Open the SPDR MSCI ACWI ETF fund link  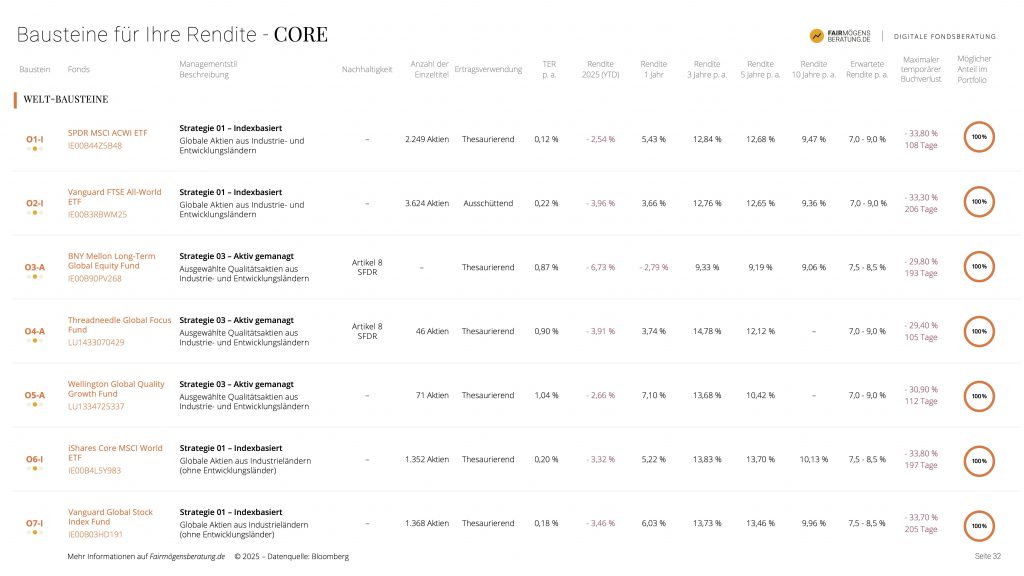[x=106, y=132]
